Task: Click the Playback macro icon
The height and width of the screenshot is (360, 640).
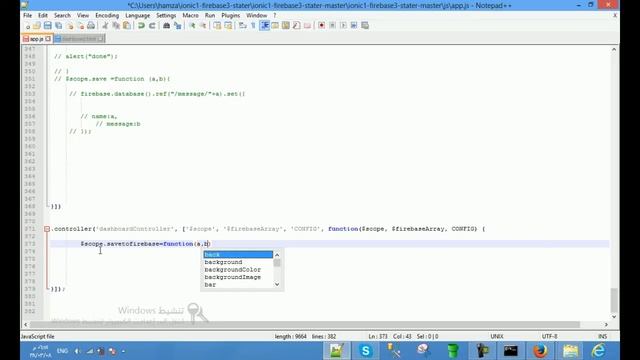Action: (x=343, y=26)
